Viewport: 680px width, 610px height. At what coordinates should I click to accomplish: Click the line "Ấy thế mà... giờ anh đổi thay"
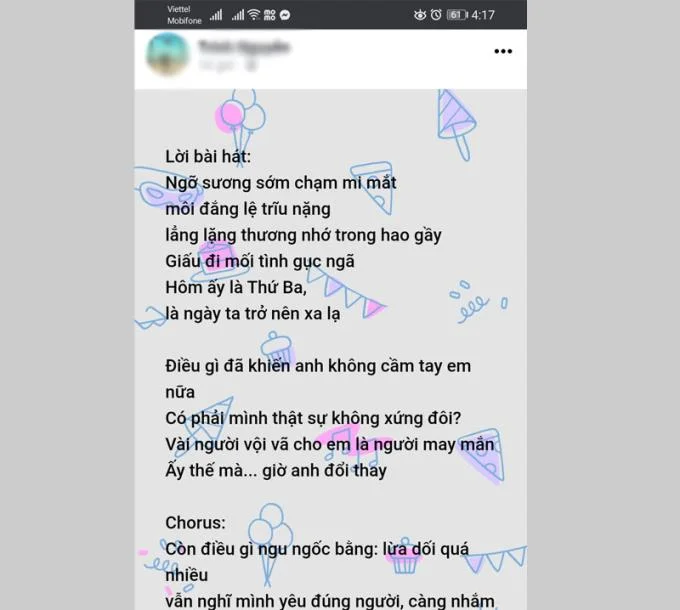point(276,470)
